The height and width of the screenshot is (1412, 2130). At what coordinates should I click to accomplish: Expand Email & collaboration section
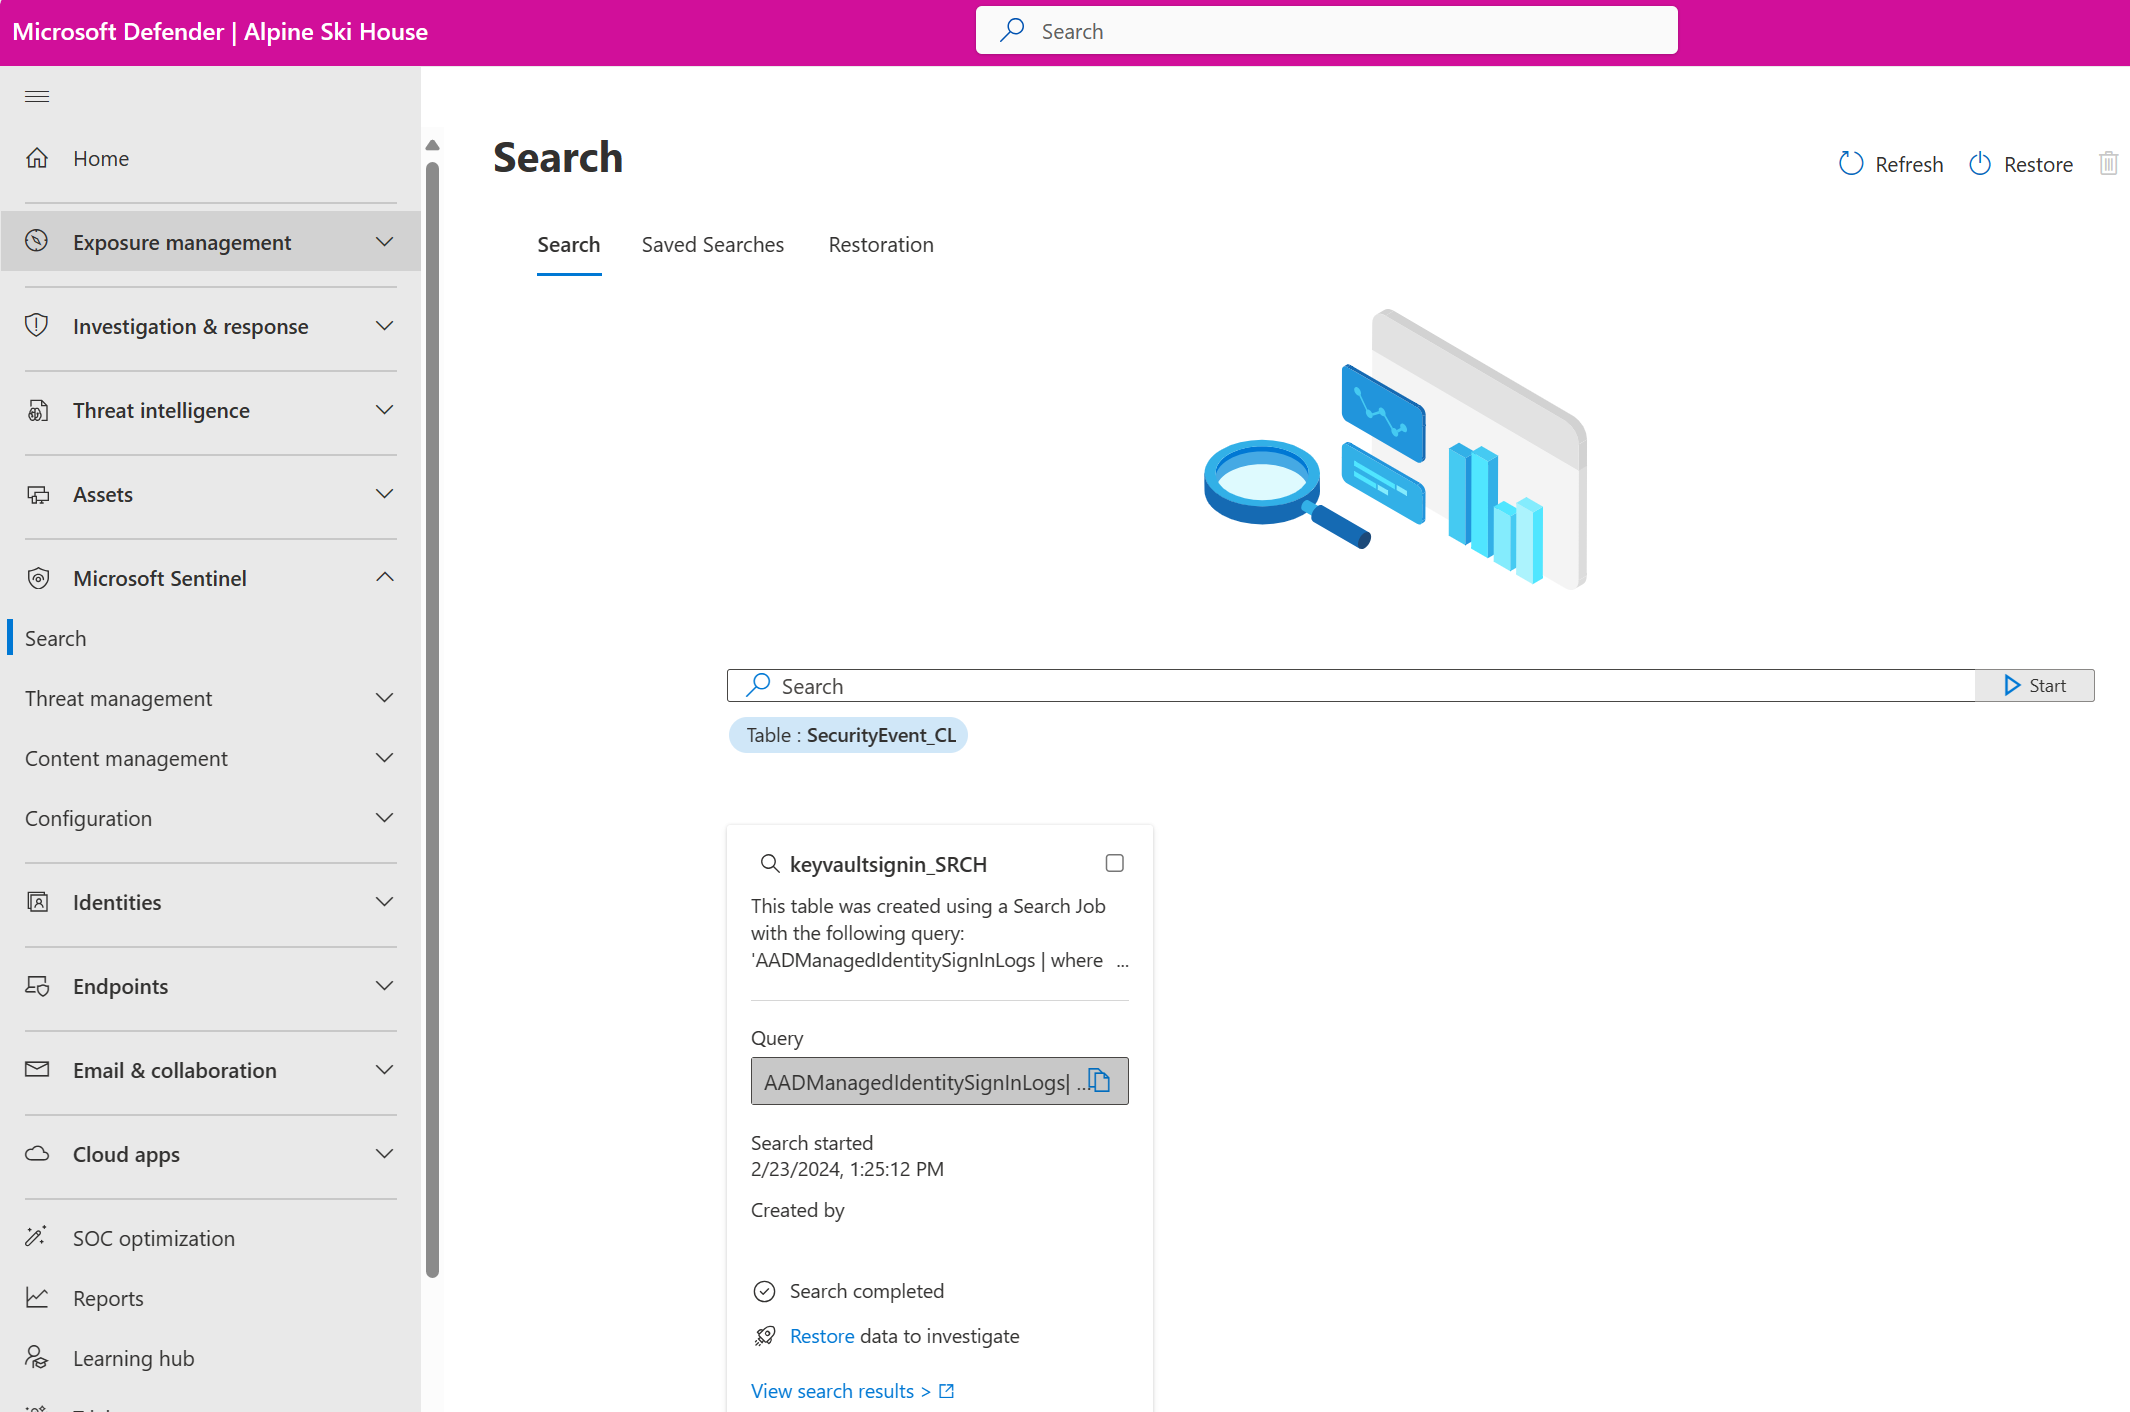pyautogui.click(x=384, y=1070)
